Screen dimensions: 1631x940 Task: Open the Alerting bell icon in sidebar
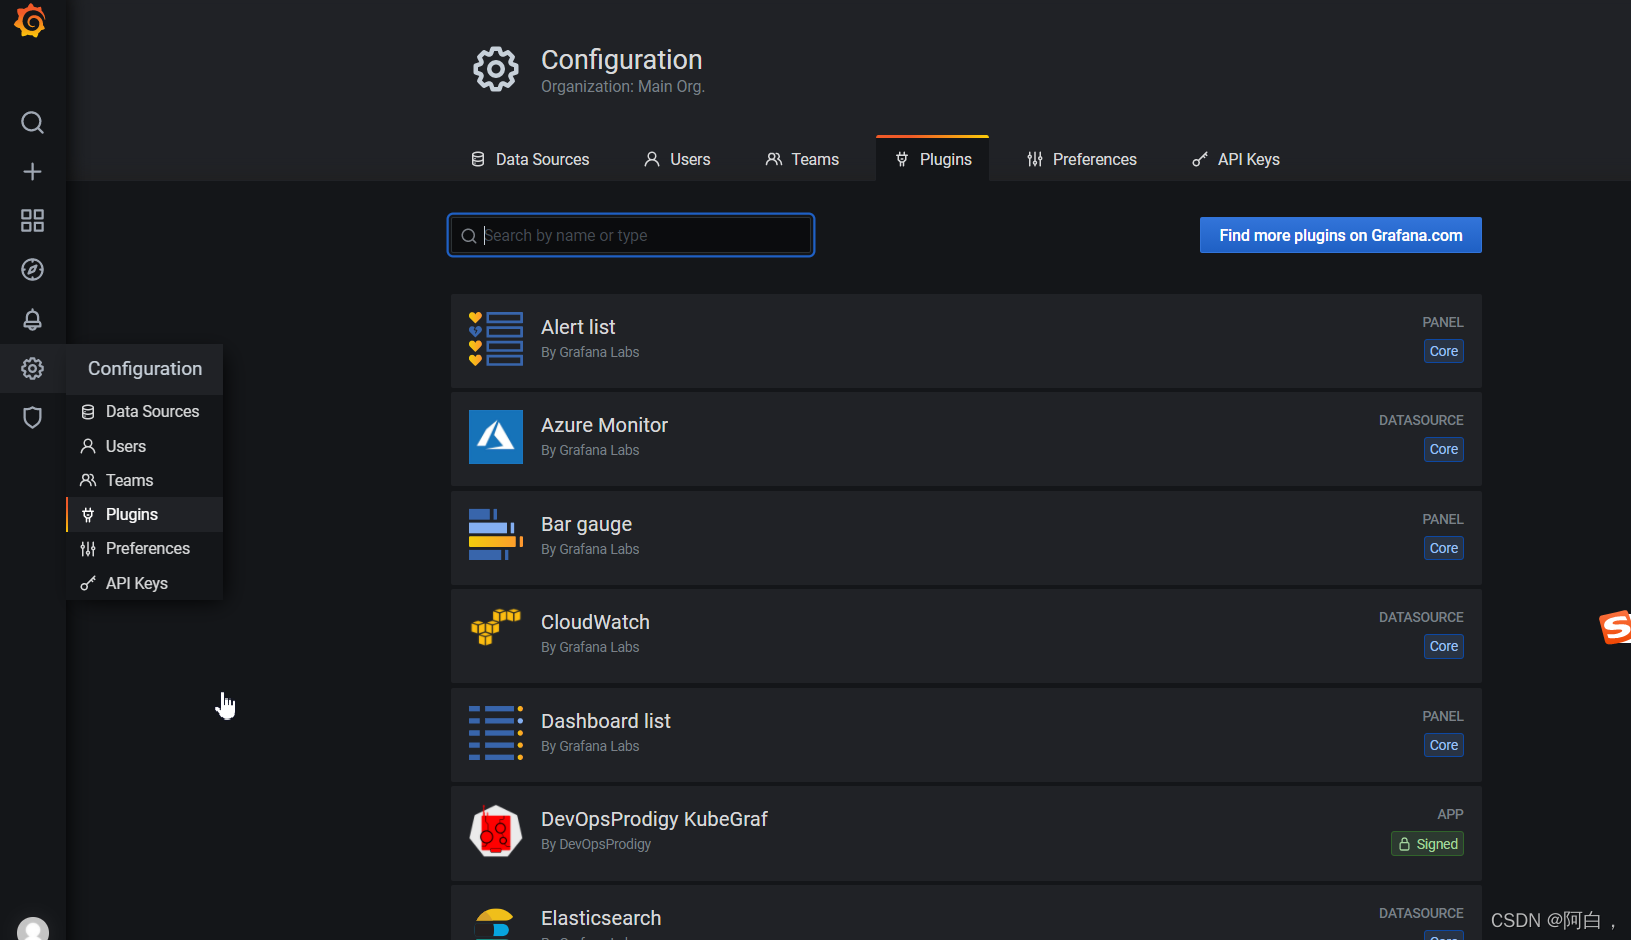coord(32,319)
